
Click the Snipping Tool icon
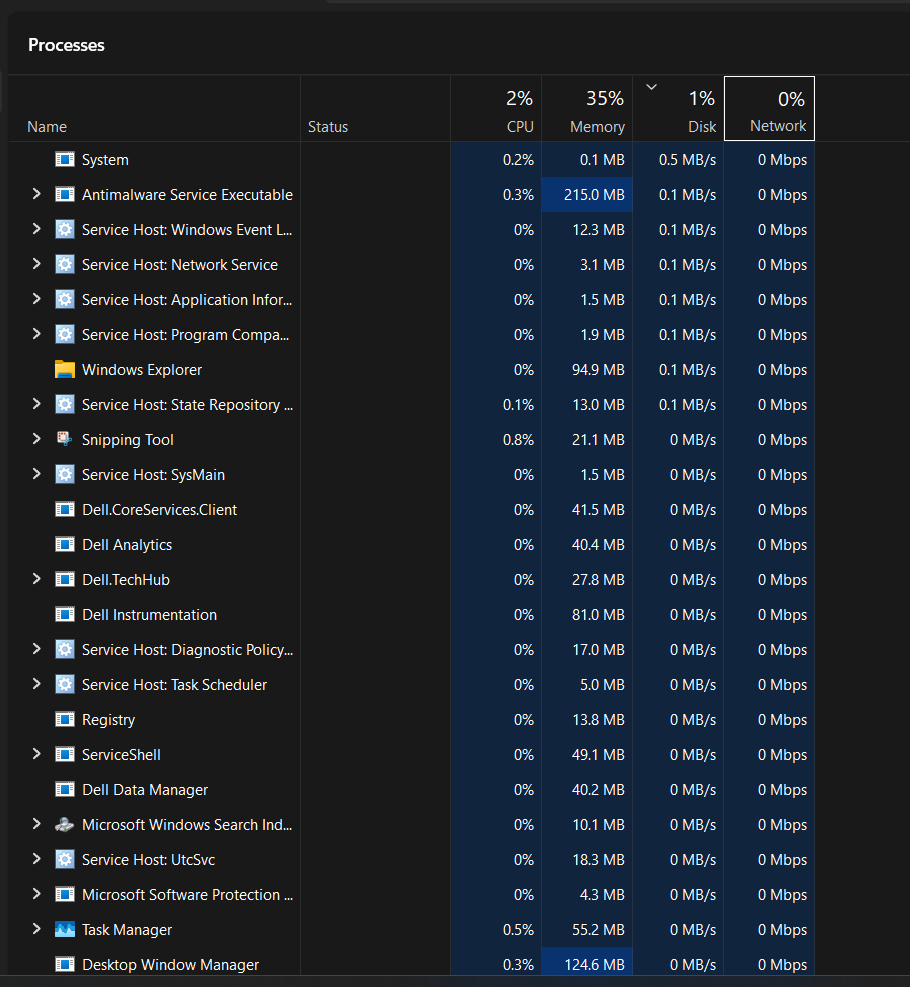65,439
